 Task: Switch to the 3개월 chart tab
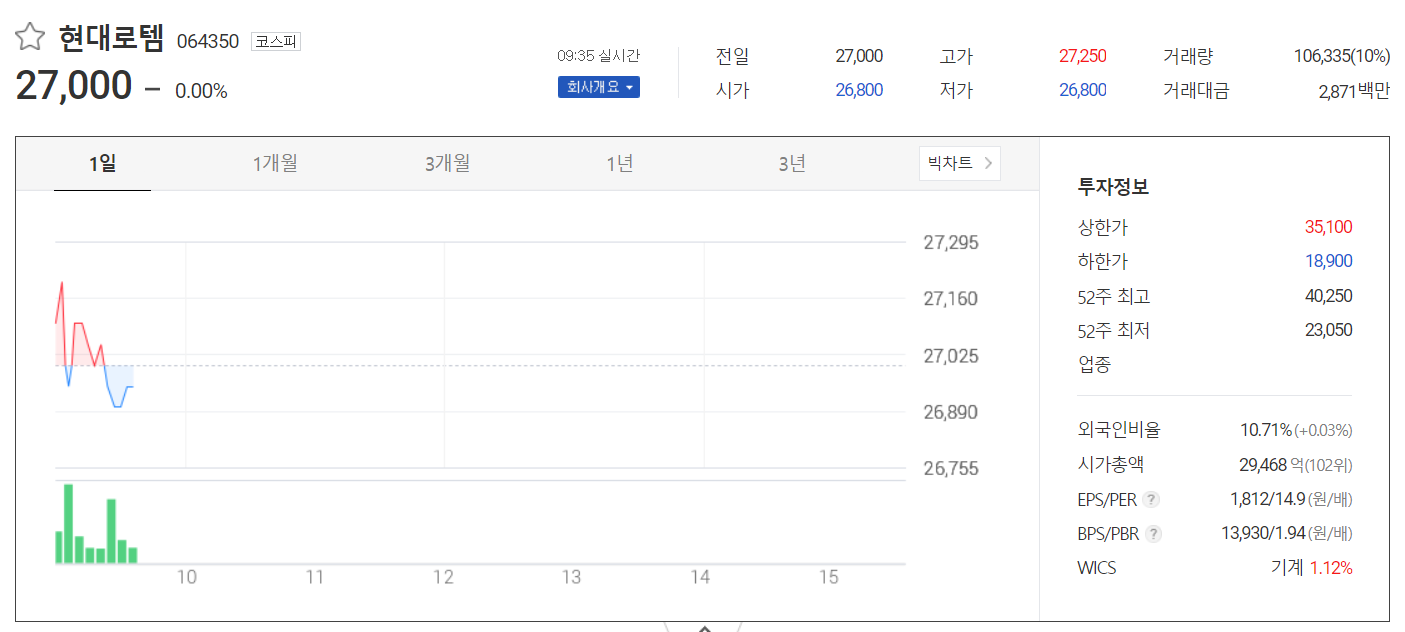click(447, 163)
